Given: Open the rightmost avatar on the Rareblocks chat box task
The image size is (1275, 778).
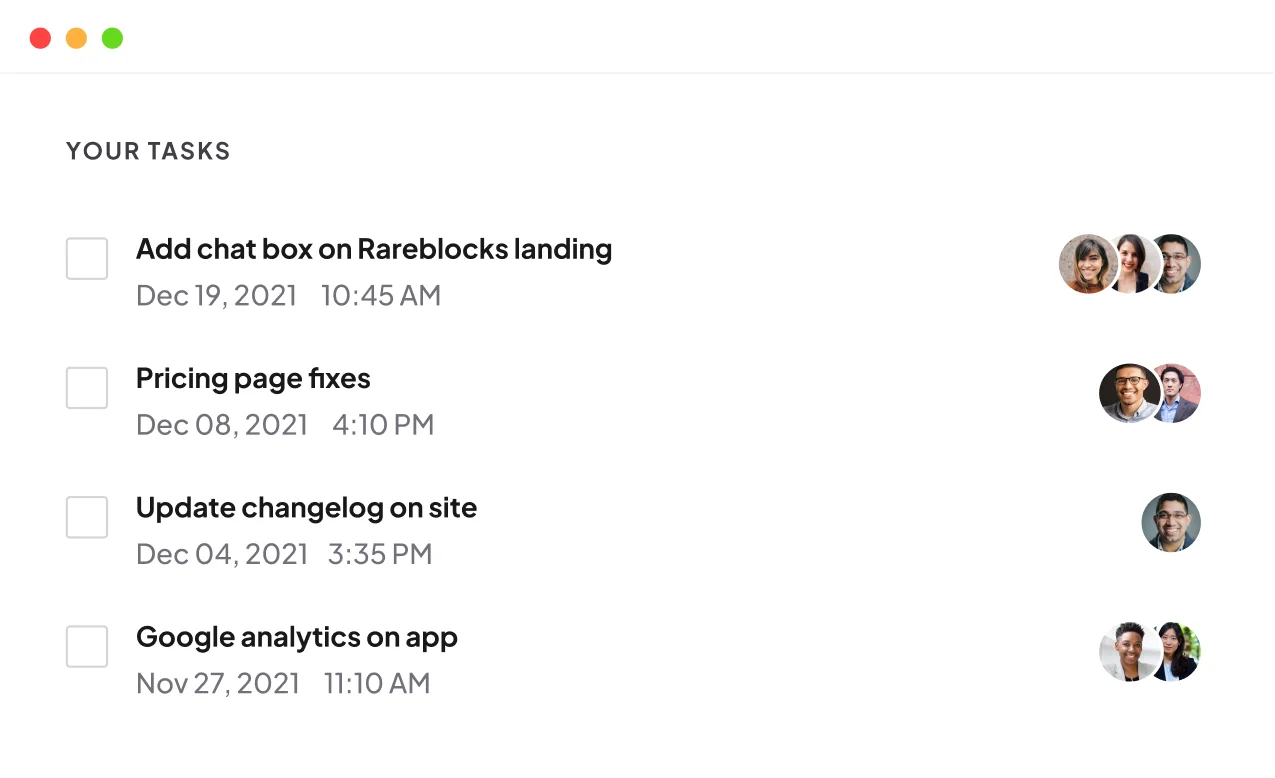Looking at the screenshot, I should coord(1178,264).
